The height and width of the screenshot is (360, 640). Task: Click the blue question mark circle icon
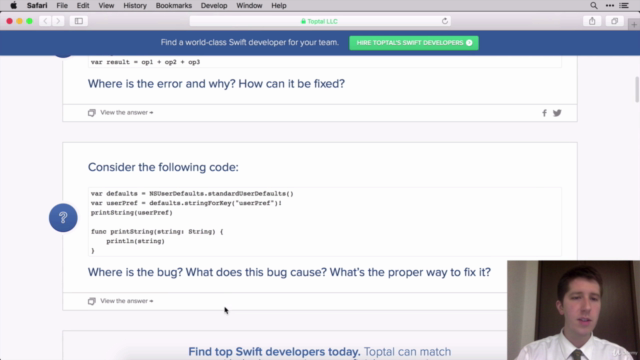click(x=63, y=218)
